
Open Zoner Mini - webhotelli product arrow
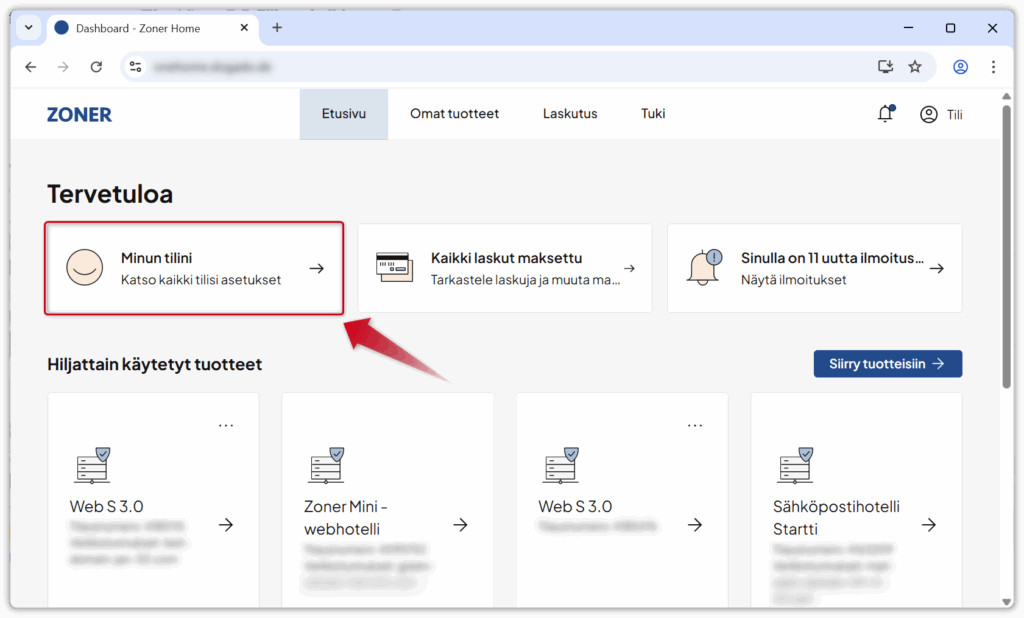tap(460, 525)
